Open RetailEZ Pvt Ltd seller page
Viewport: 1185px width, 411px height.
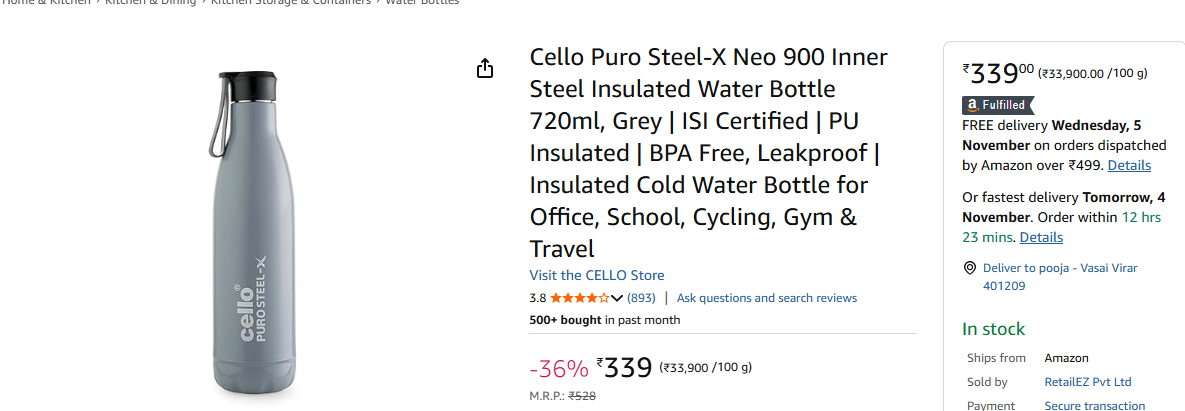point(1088,382)
